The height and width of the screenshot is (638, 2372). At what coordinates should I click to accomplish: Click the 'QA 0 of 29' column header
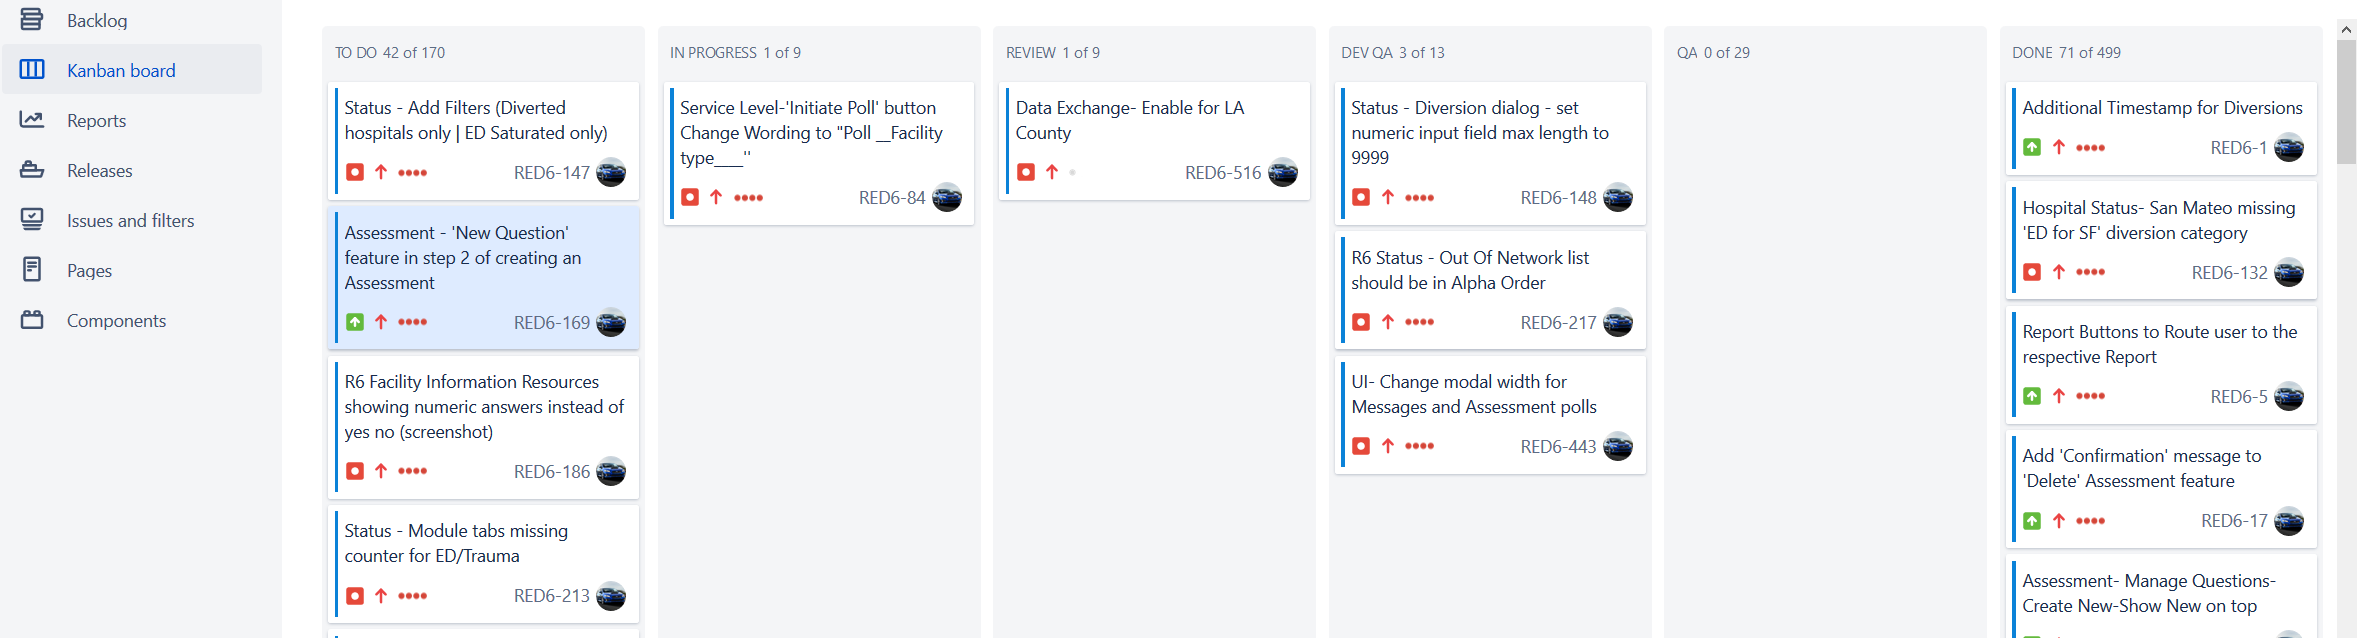click(x=1713, y=52)
